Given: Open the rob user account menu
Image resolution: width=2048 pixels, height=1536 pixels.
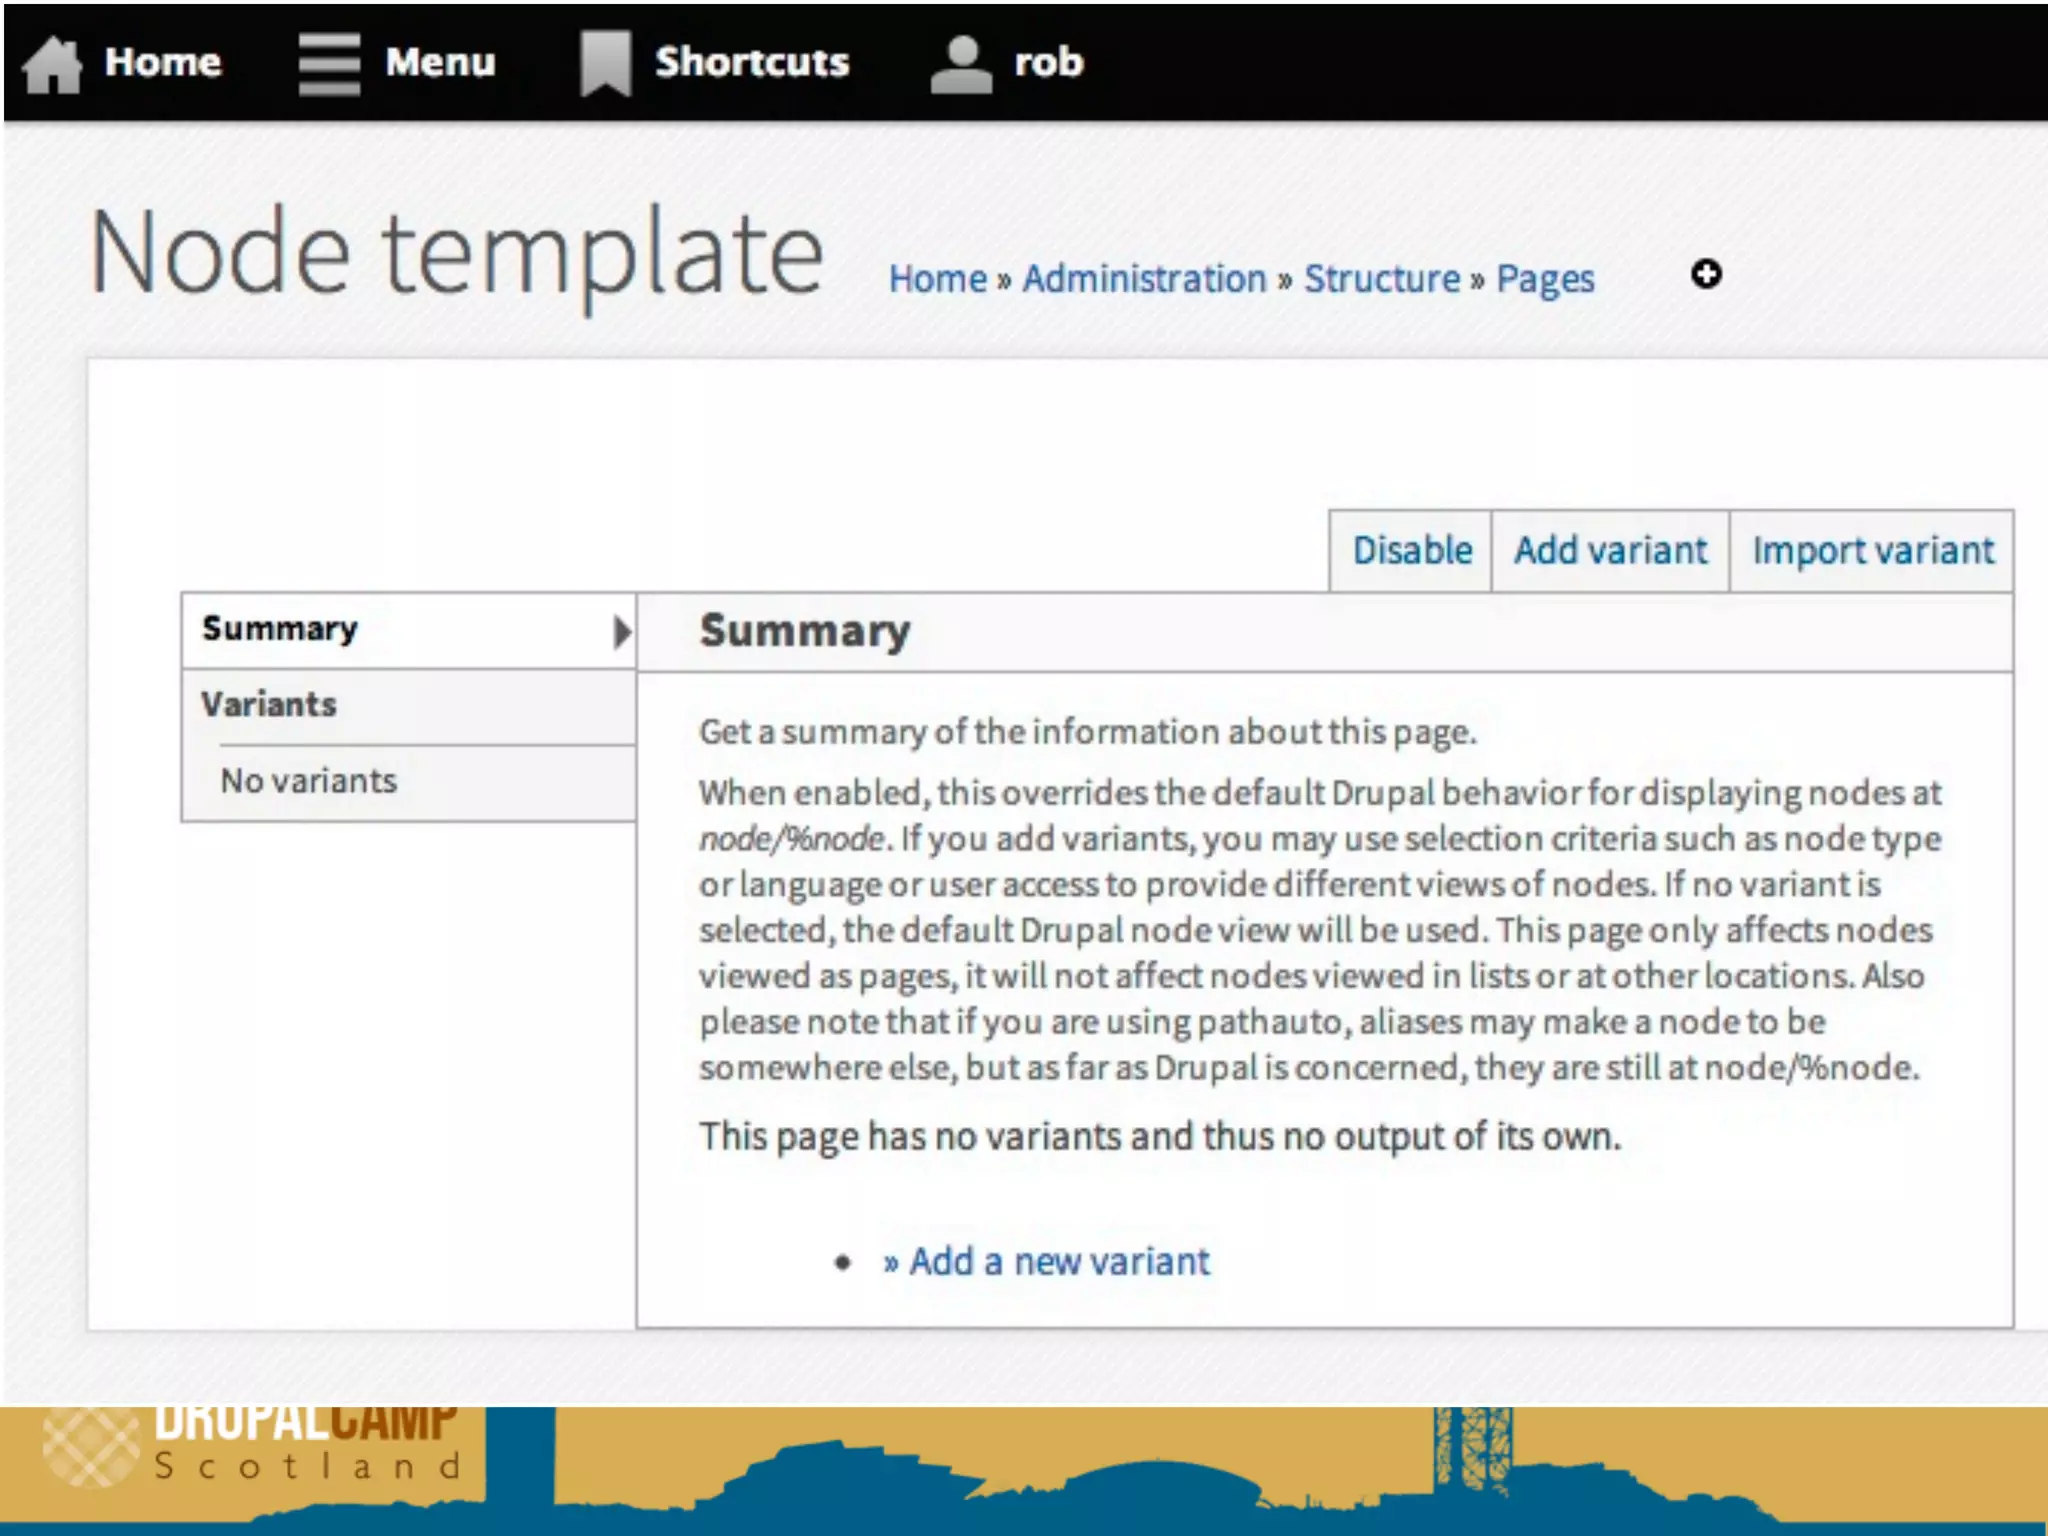Looking at the screenshot, I should (1048, 62).
